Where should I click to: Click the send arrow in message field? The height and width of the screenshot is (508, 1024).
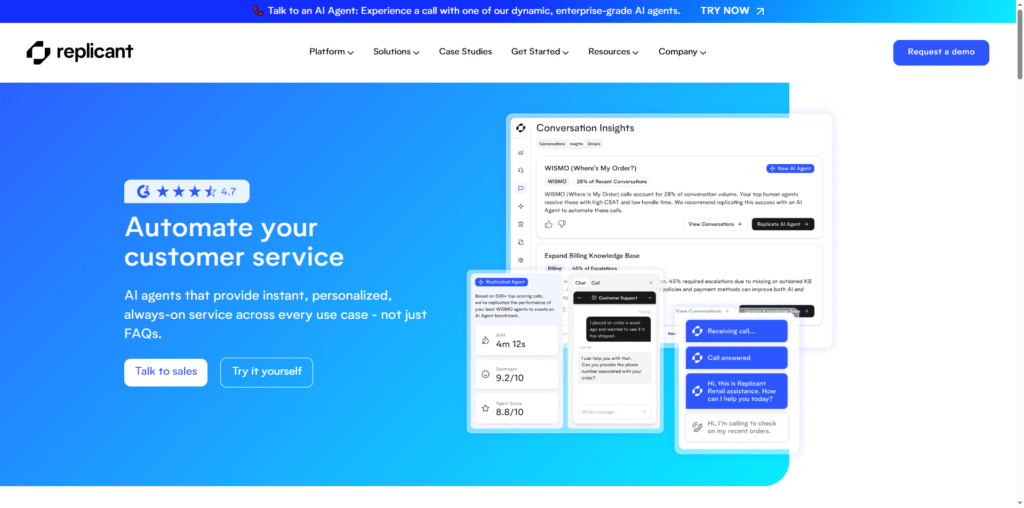click(x=645, y=412)
